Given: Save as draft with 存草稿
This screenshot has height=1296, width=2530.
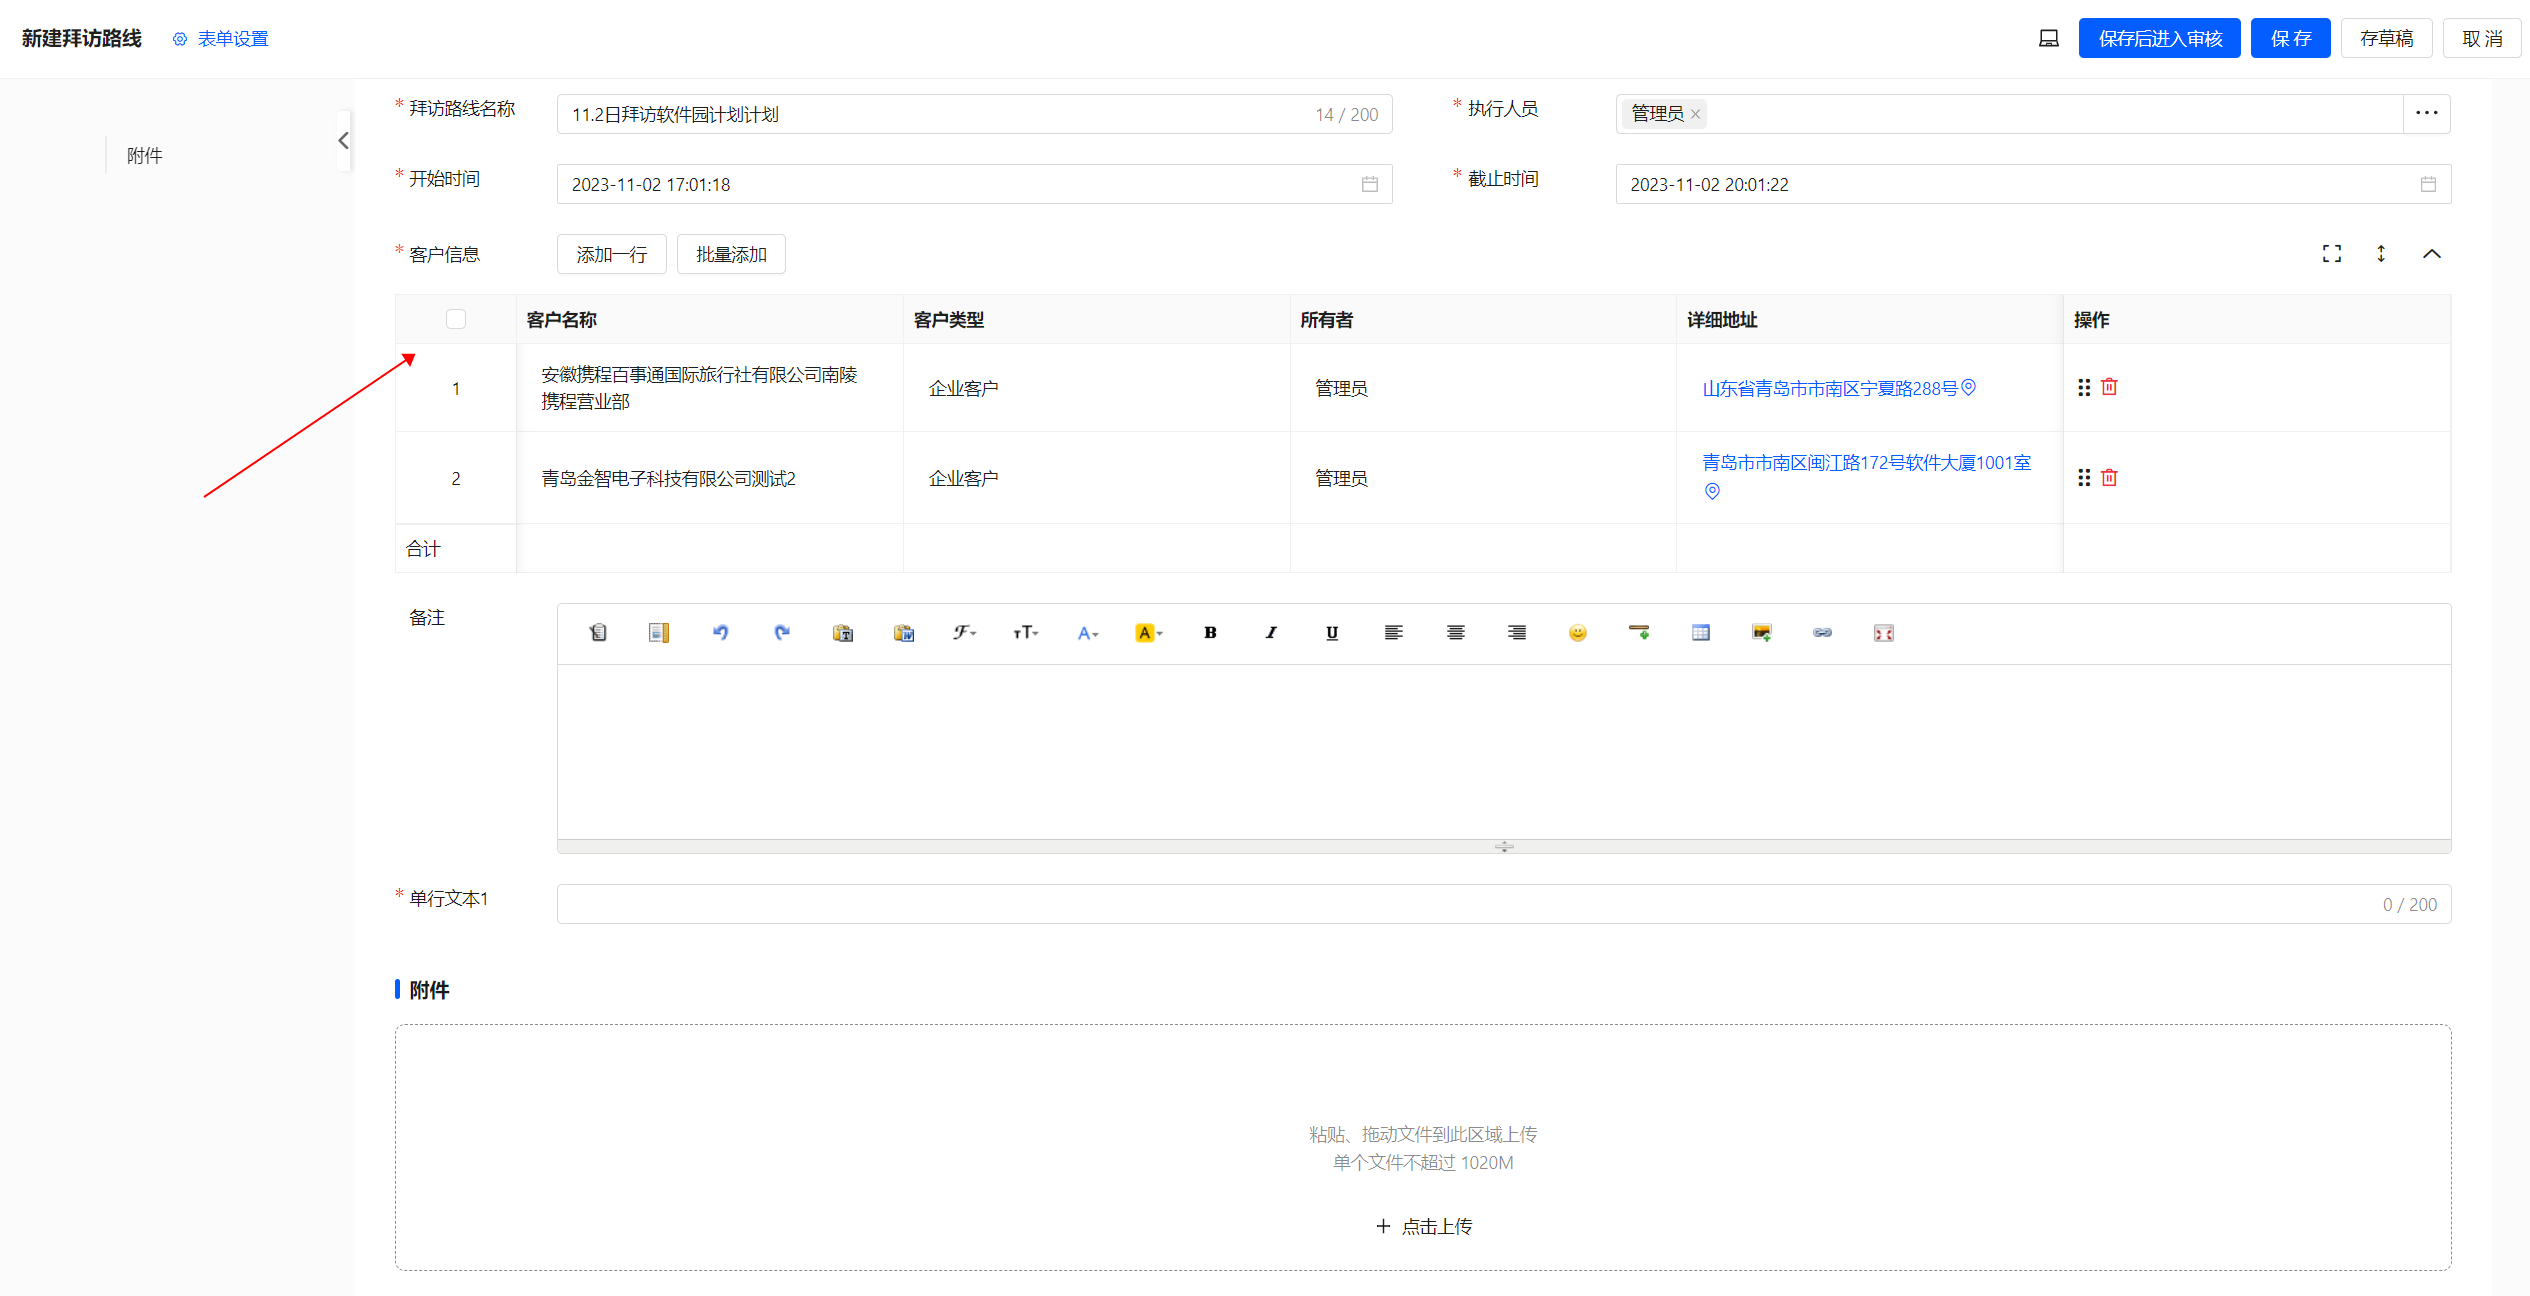Looking at the screenshot, I should 2387,38.
